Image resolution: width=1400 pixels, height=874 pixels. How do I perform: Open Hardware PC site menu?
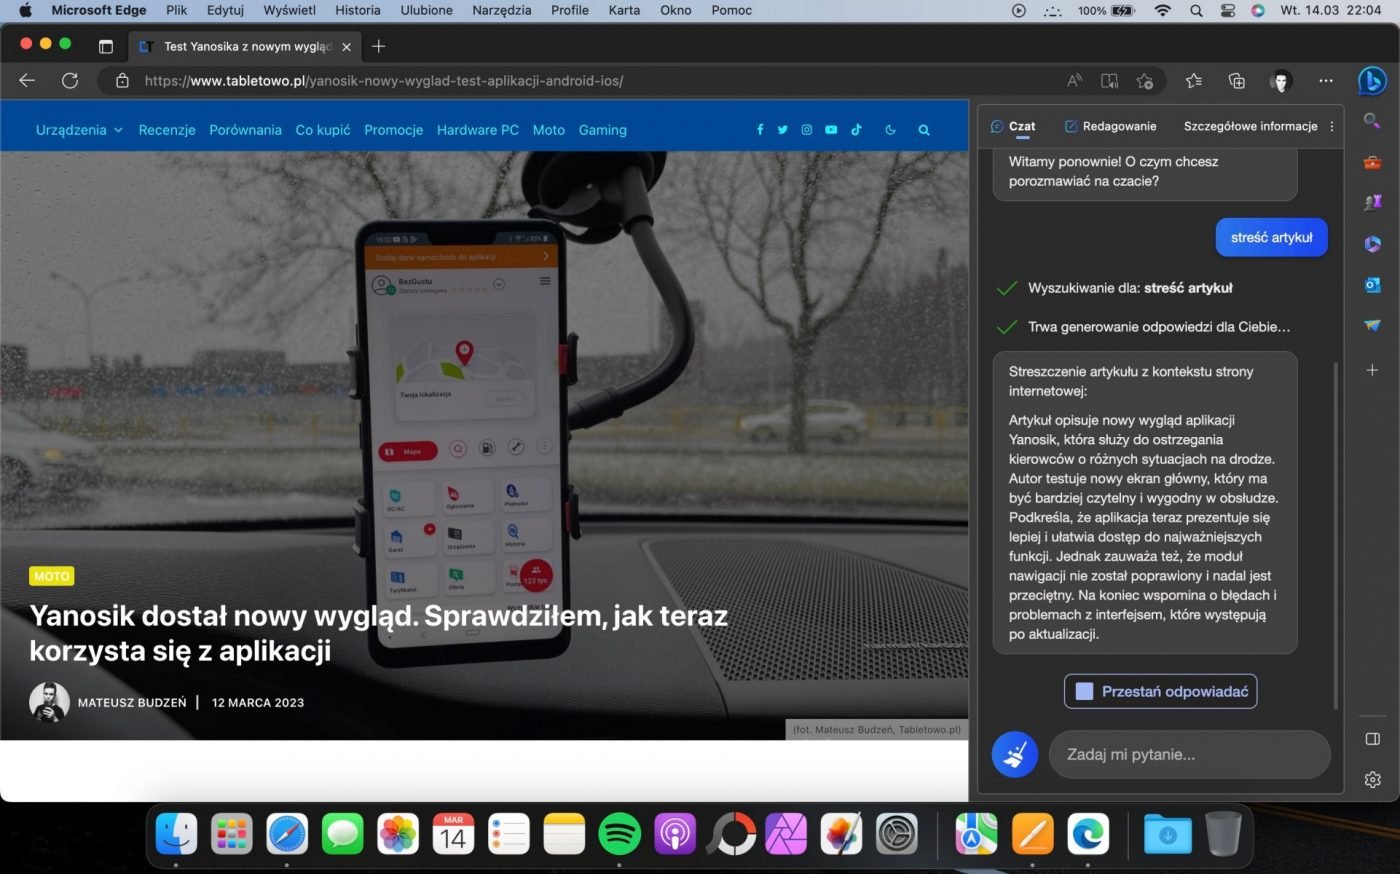click(x=478, y=130)
